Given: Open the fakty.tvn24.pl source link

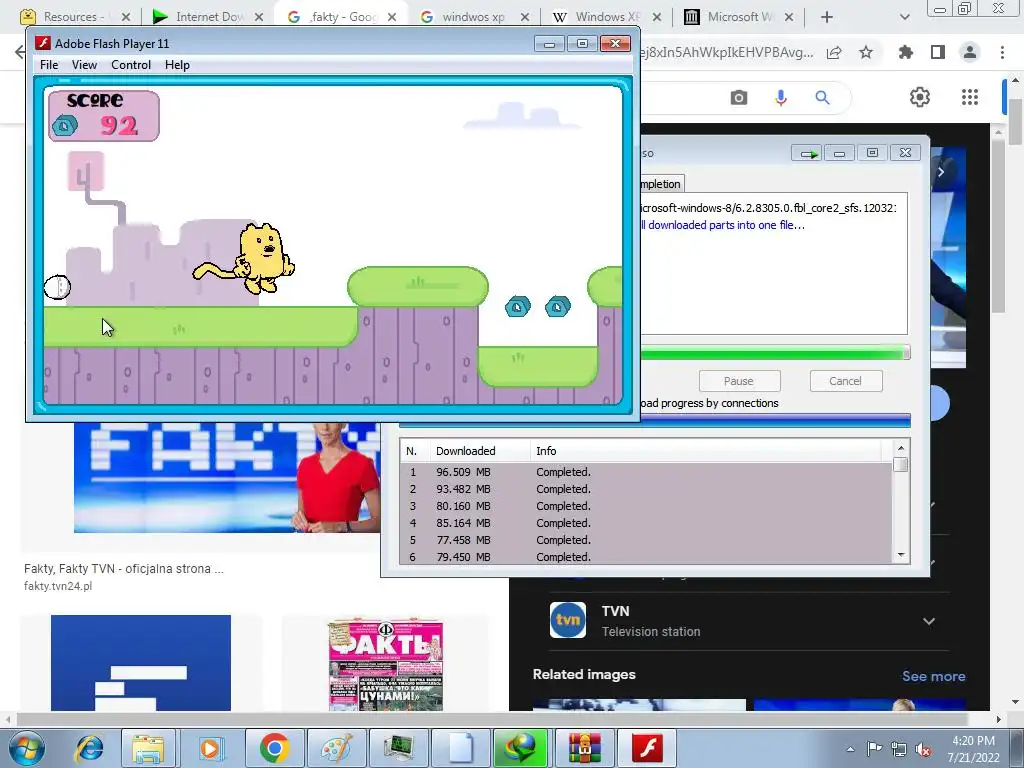Looking at the screenshot, I should (x=58, y=586).
